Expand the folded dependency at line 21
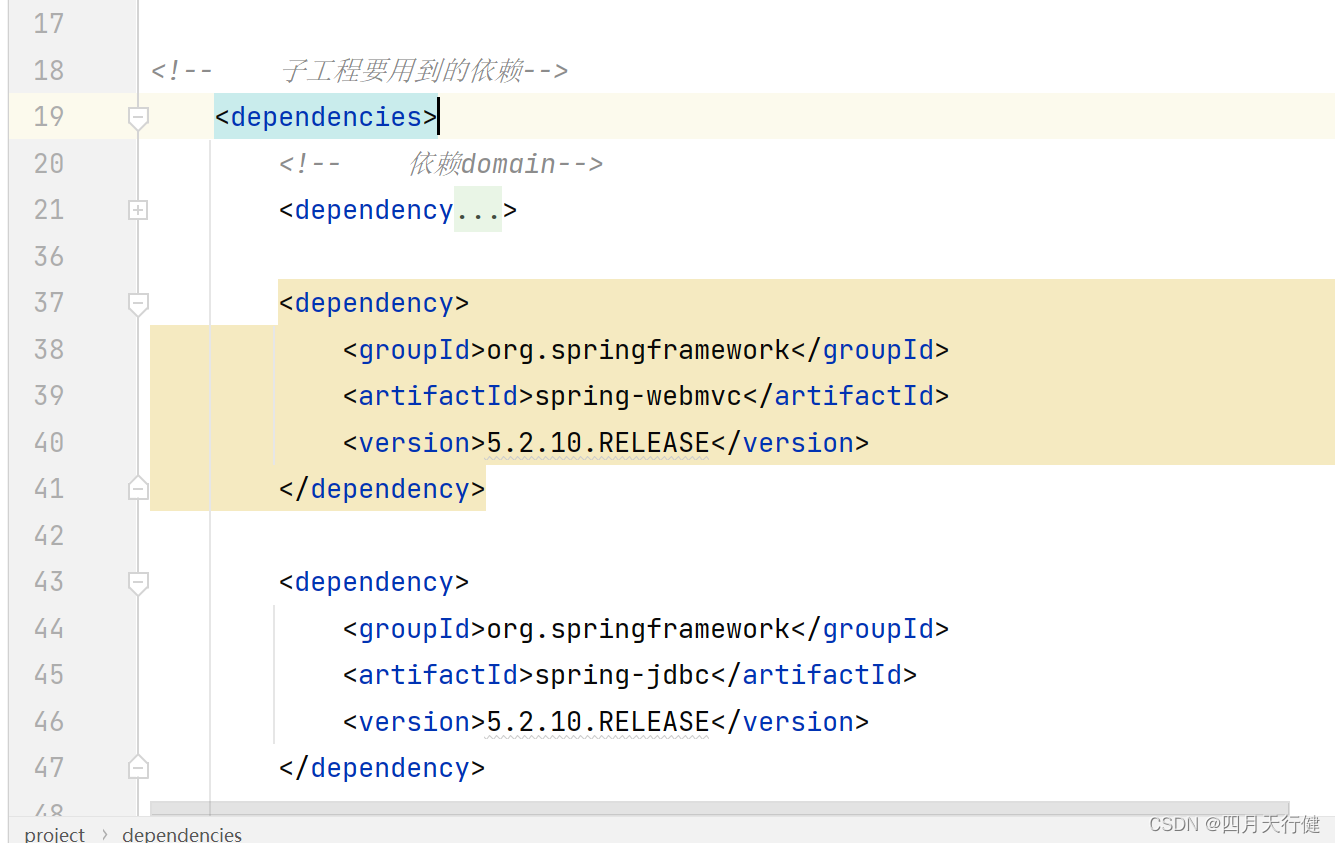Image resolution: width=1335 pixels, height=843 pixels. [x=138, y=210]
